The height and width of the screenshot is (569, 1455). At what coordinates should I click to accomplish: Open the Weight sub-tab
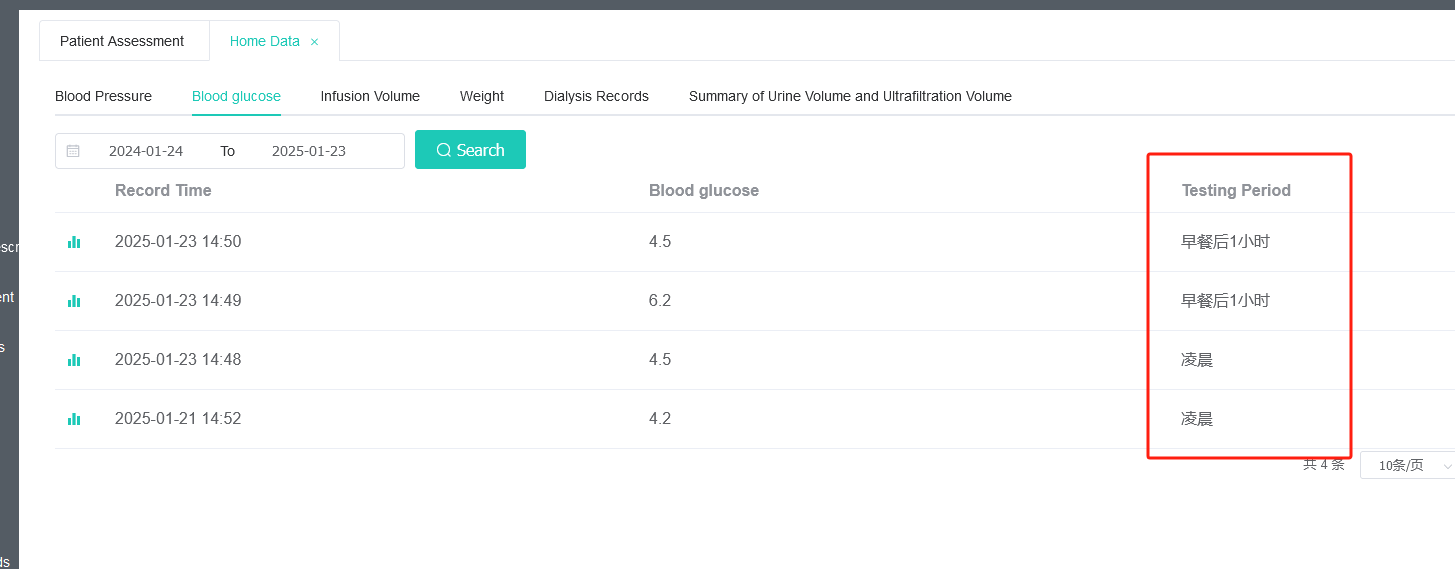482,96
